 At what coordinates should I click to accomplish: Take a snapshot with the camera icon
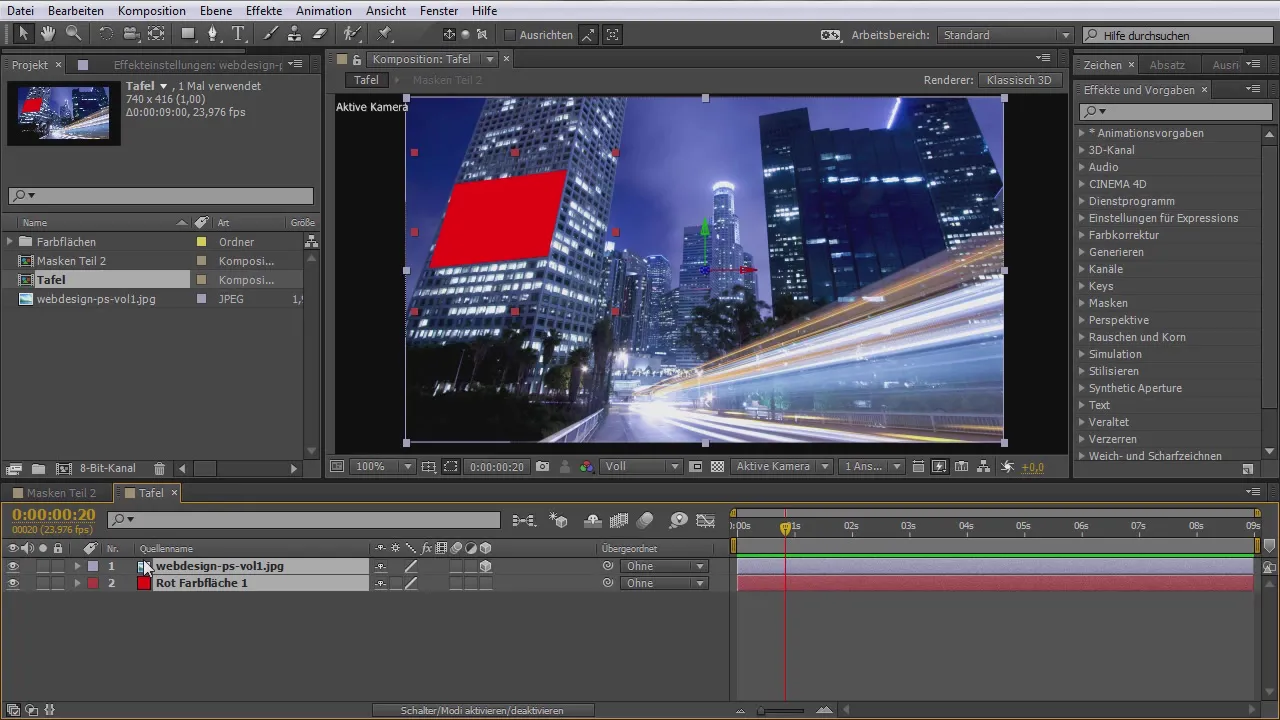pyautogui.click(x=542, y=467)
